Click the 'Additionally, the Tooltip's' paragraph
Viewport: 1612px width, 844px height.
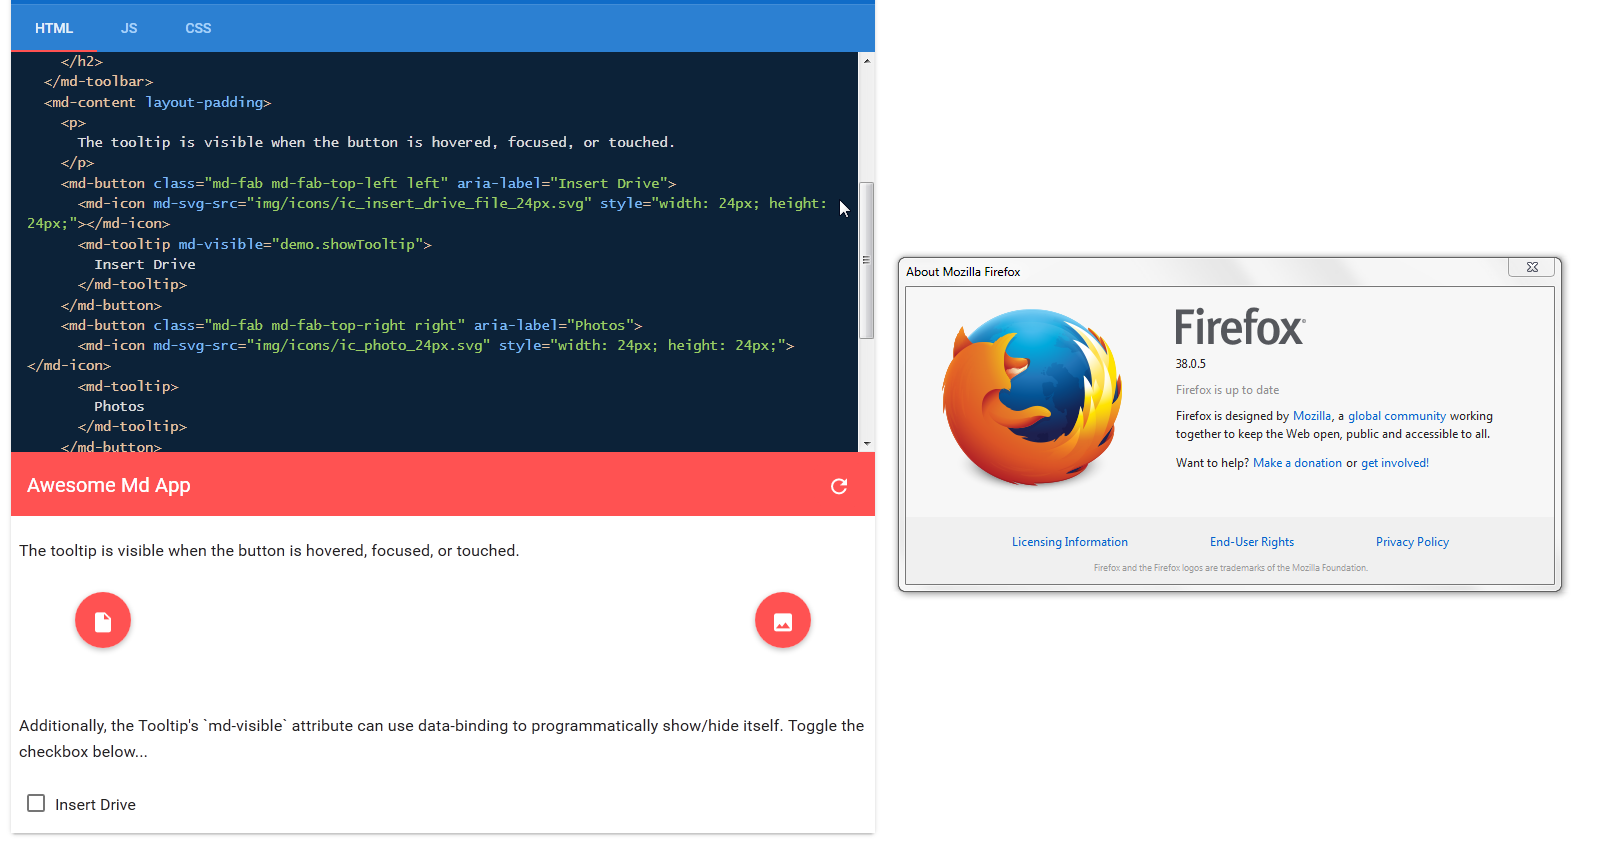442,739
